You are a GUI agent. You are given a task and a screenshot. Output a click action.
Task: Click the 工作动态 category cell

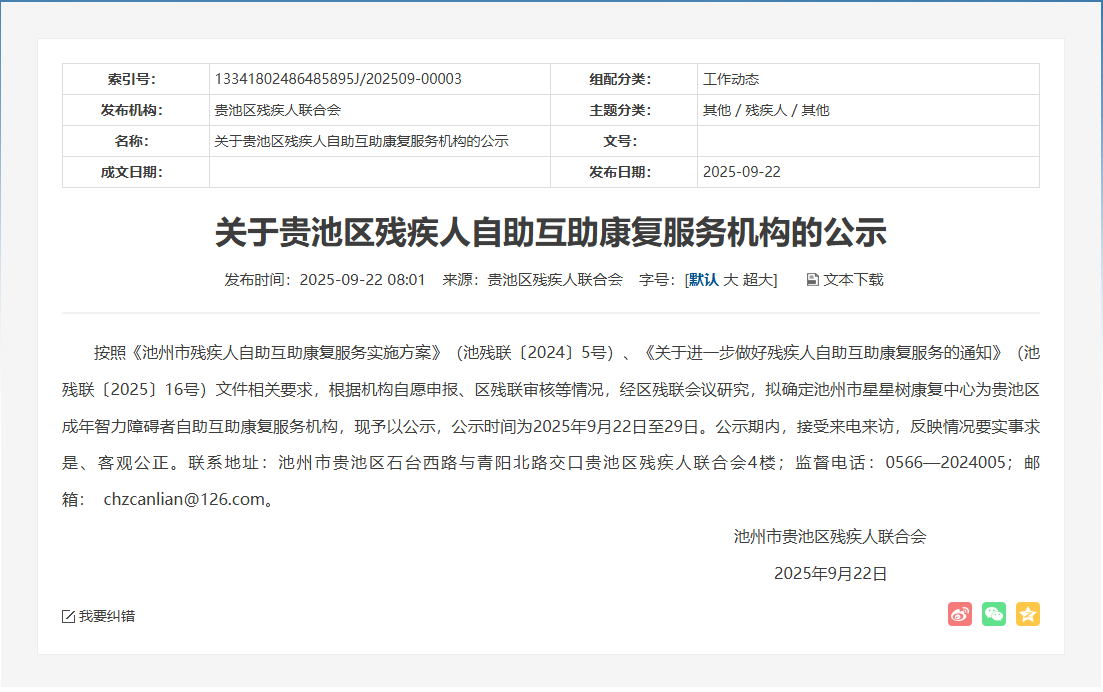click(730, 79)
